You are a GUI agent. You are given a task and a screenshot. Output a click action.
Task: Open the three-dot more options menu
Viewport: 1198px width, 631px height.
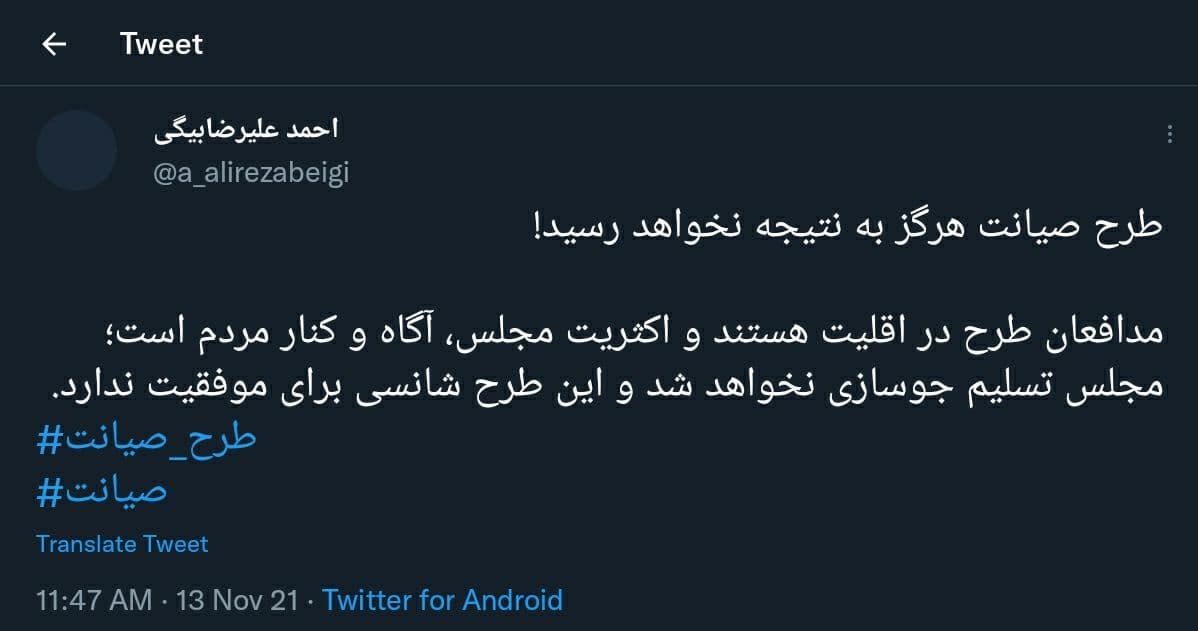click(x=1170, y=136)
